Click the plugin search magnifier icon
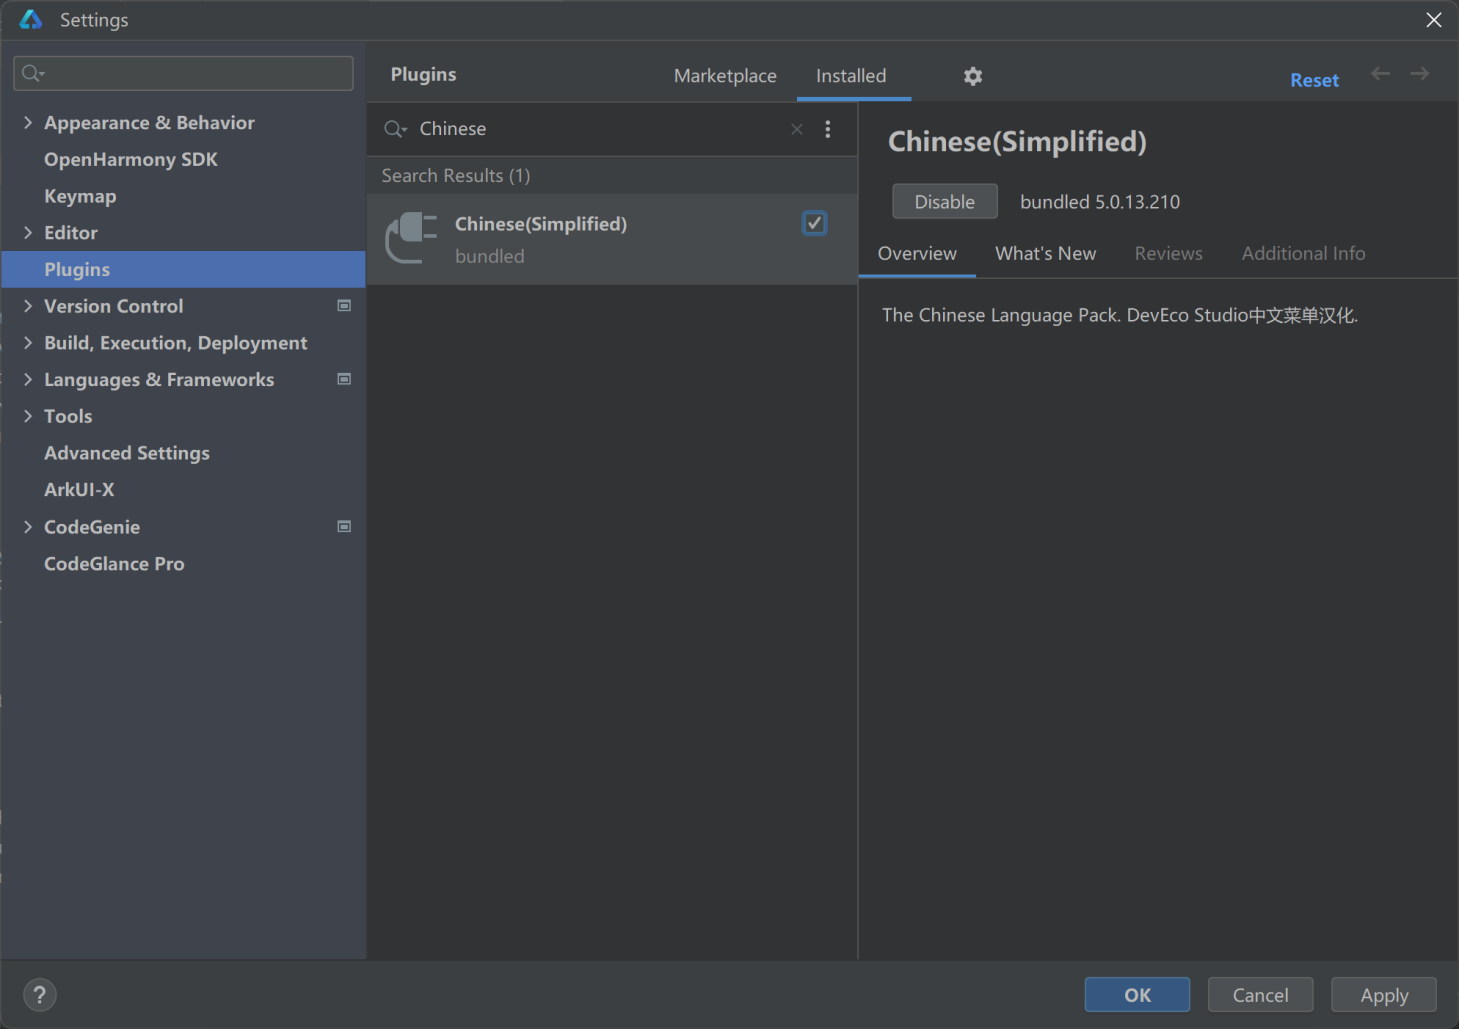This screenshot has height=1030, width=1460. [x=396, y=129]
